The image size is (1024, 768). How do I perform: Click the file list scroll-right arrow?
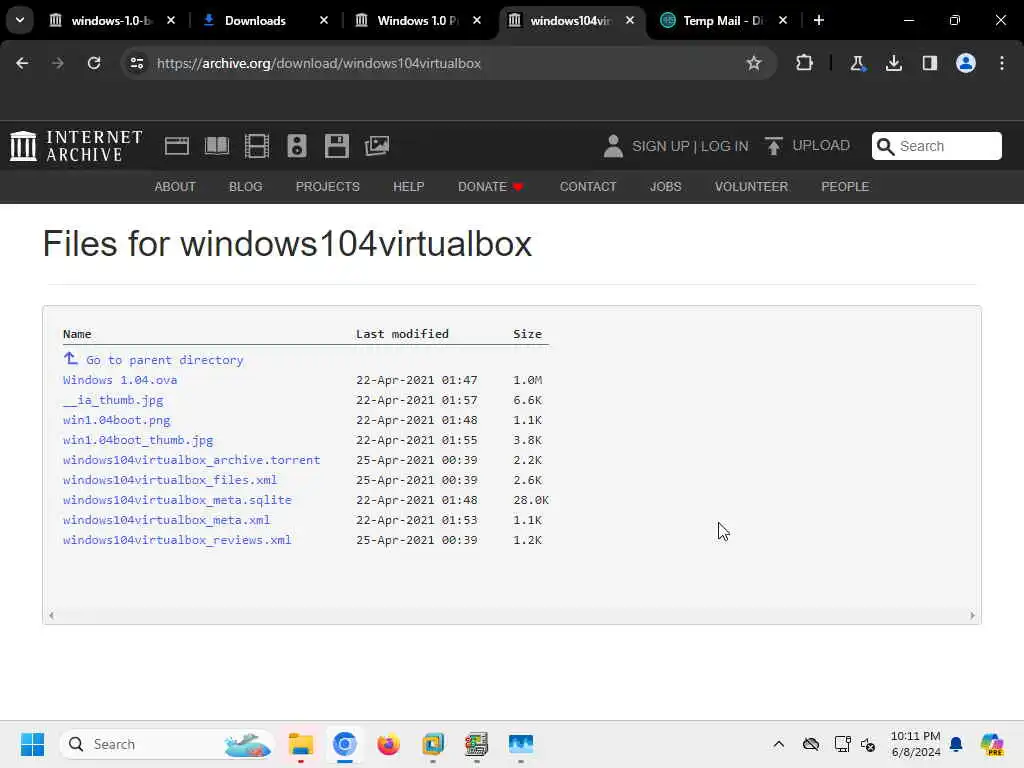click(x=972, y=615)
